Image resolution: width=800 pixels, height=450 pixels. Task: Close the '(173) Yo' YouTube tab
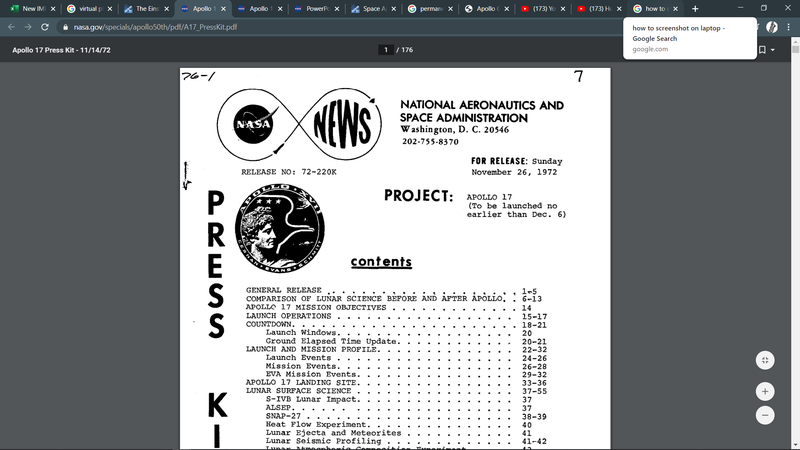(563, 9)
